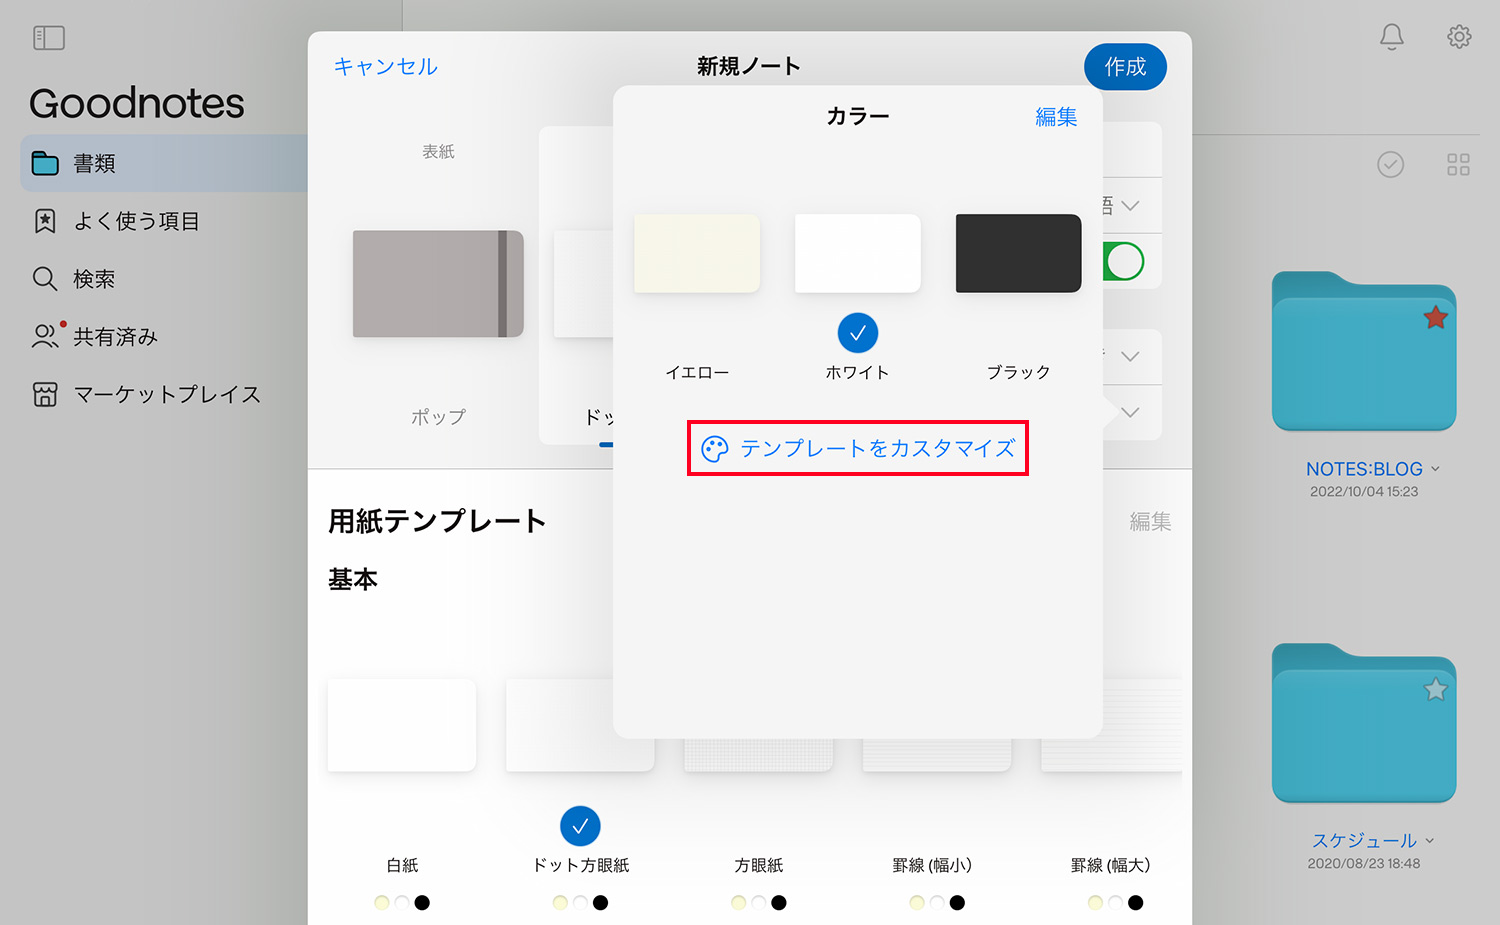Select the ホワイト color swatch

[857, 253]
